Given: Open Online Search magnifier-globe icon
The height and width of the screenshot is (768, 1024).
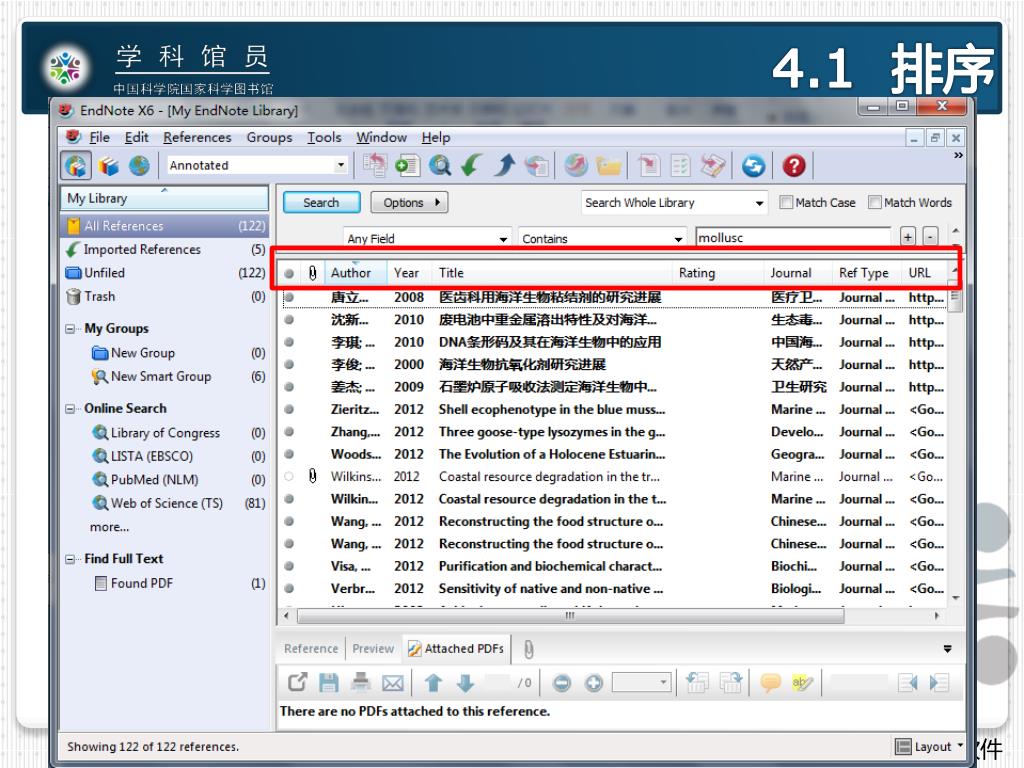Looking at the screenshot, I should (x=440, y=166).
